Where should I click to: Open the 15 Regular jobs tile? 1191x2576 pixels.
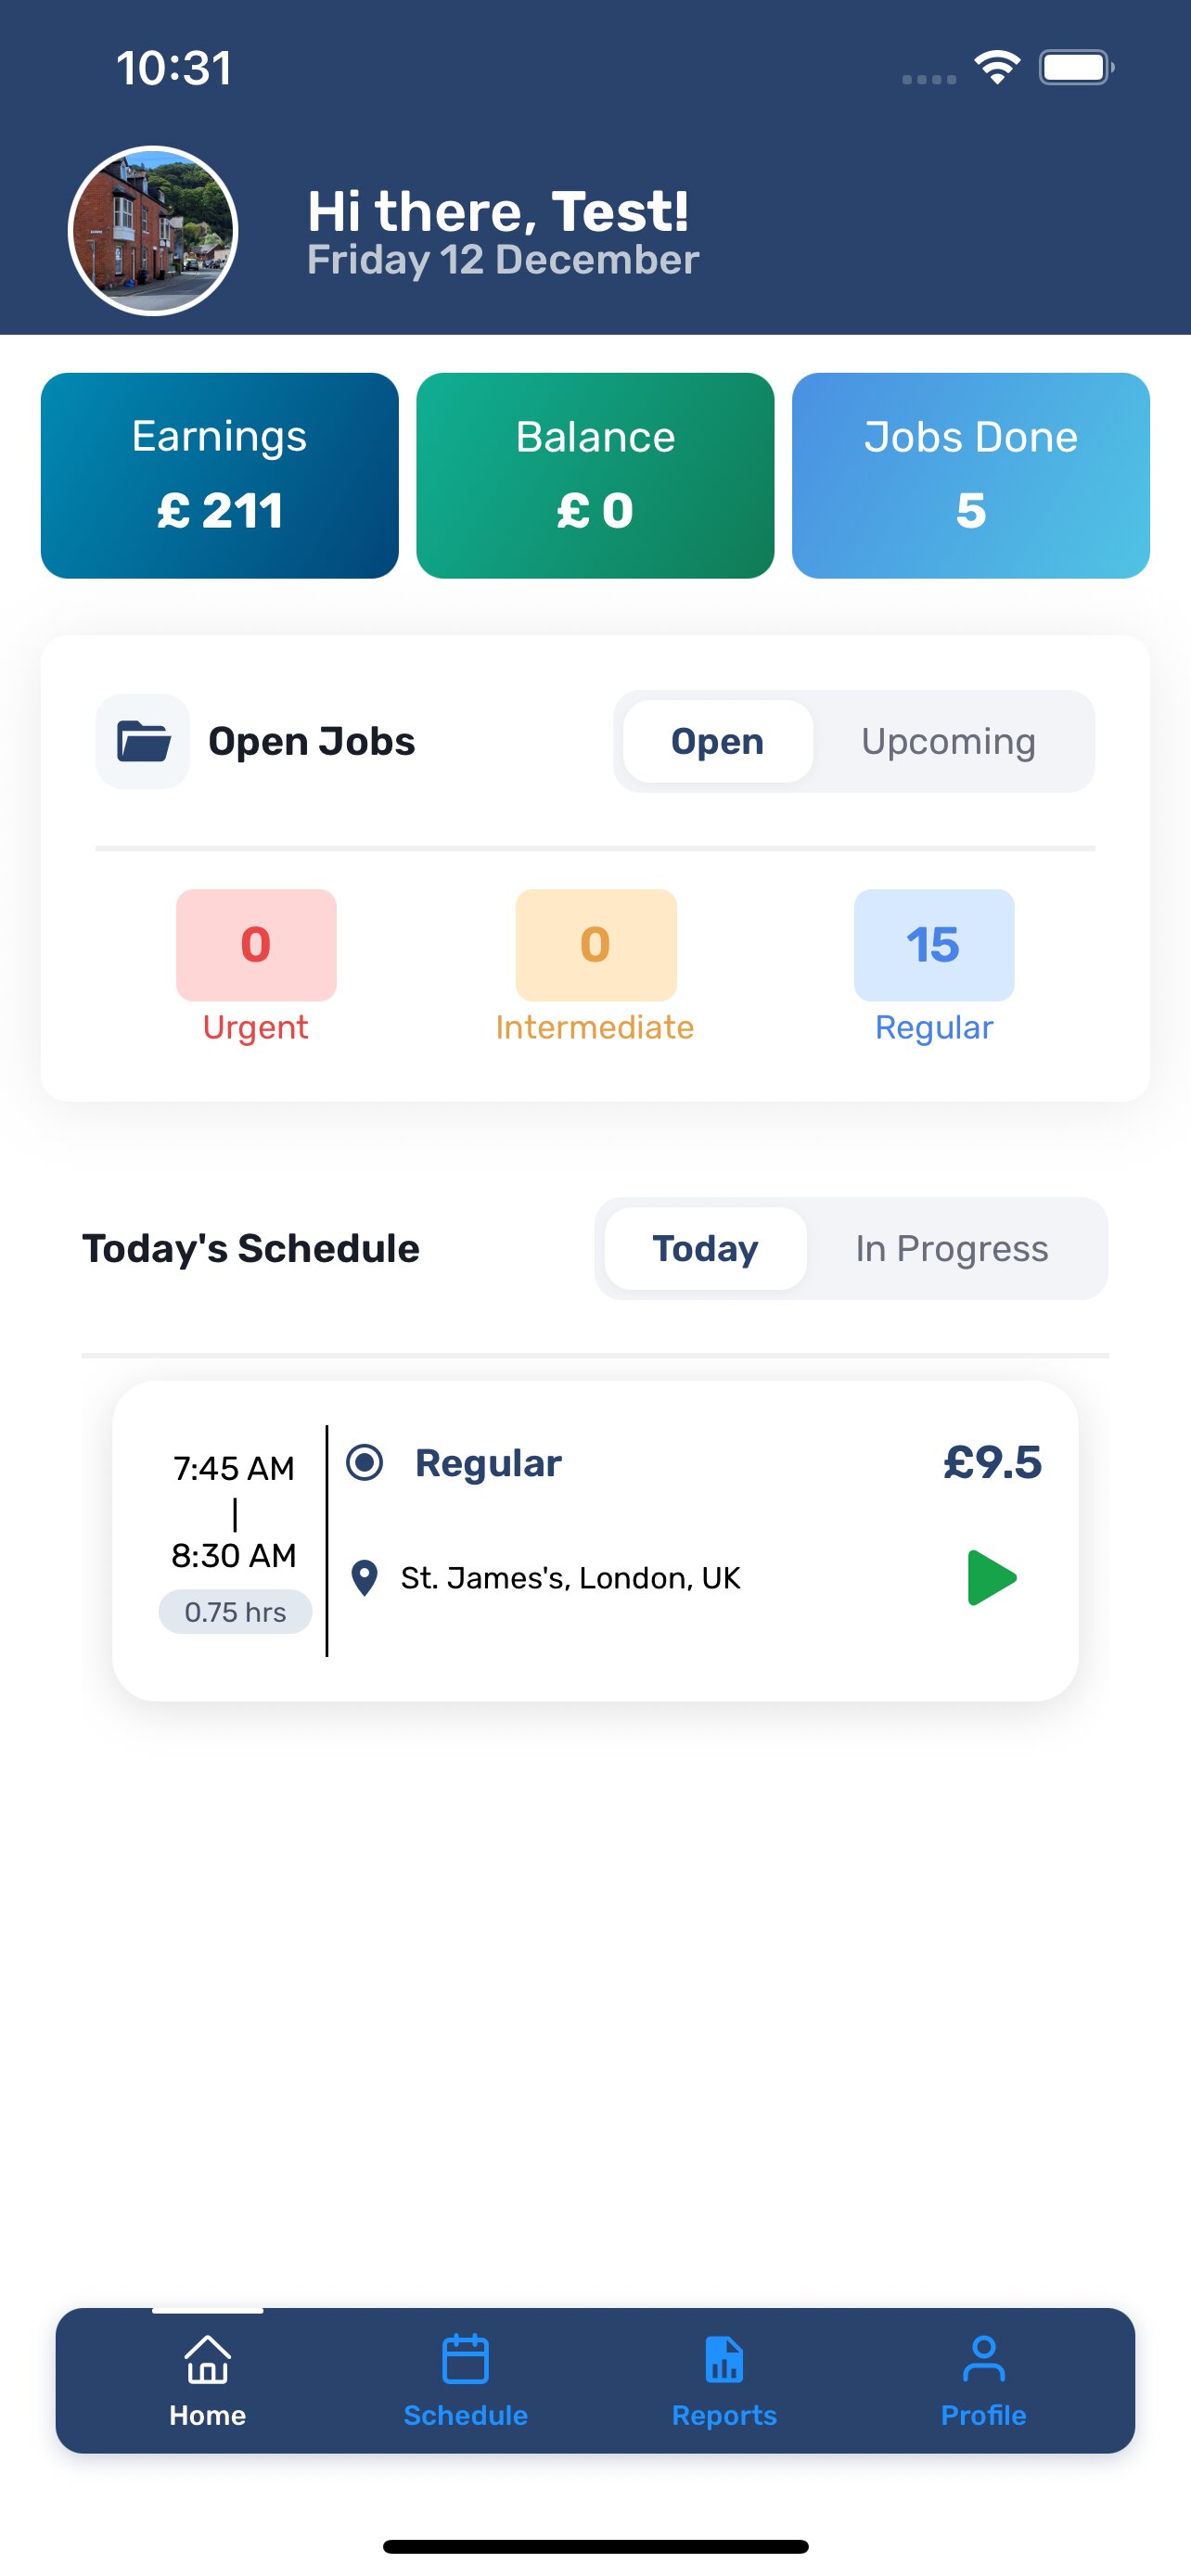coord(934,945)
